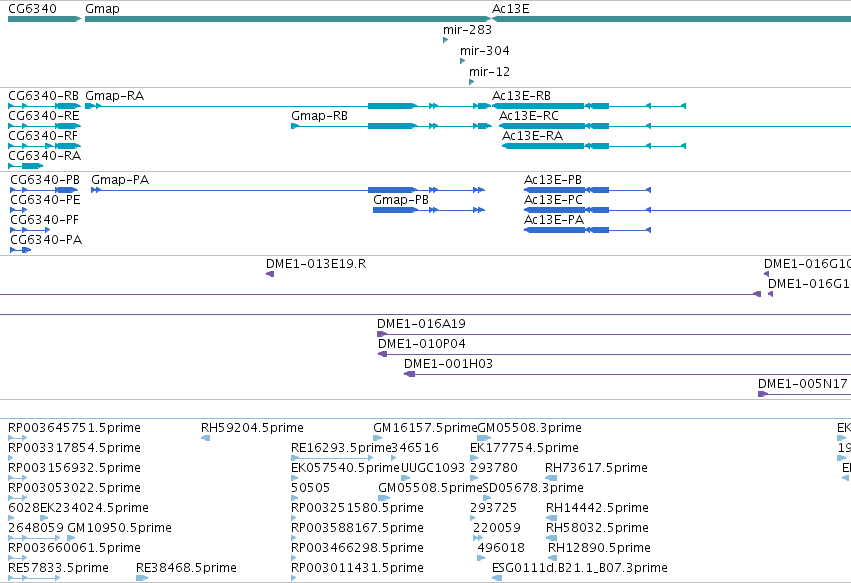Select transcript Ac13E-RC label
This screenshot has width=851, height=583.
[529, 116]
